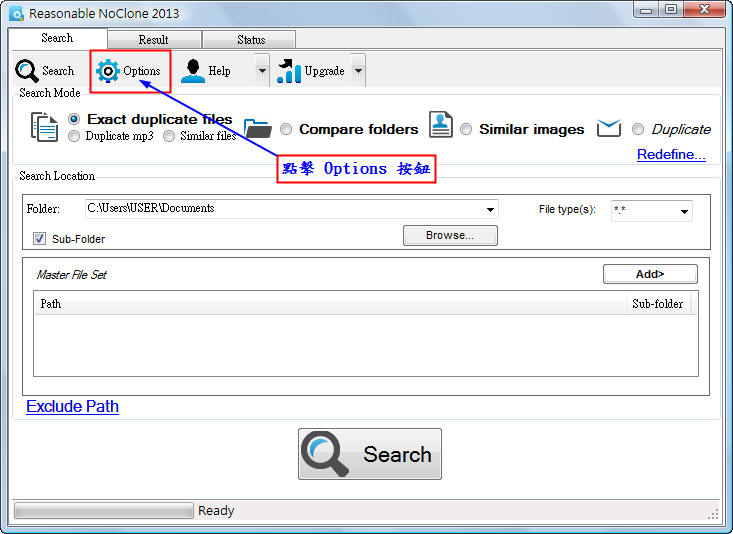Click the duplicate email envelope icon
Image resolution: width=733 pixels, height=534 pixels.
coord(609,128)
